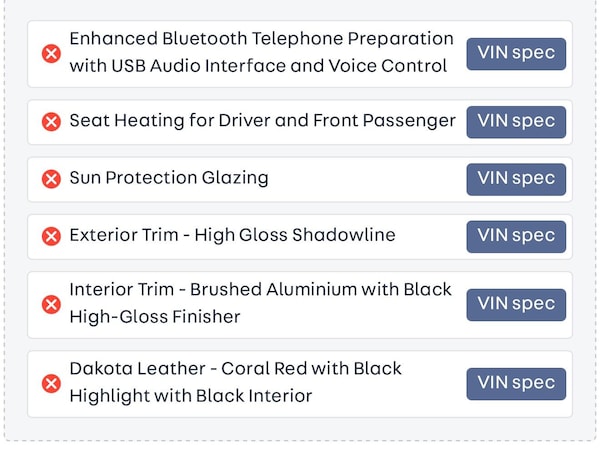600x455 pixels.
Task: Click red X icon beside Interior Trim Aluminium
Action: point(51,304)
